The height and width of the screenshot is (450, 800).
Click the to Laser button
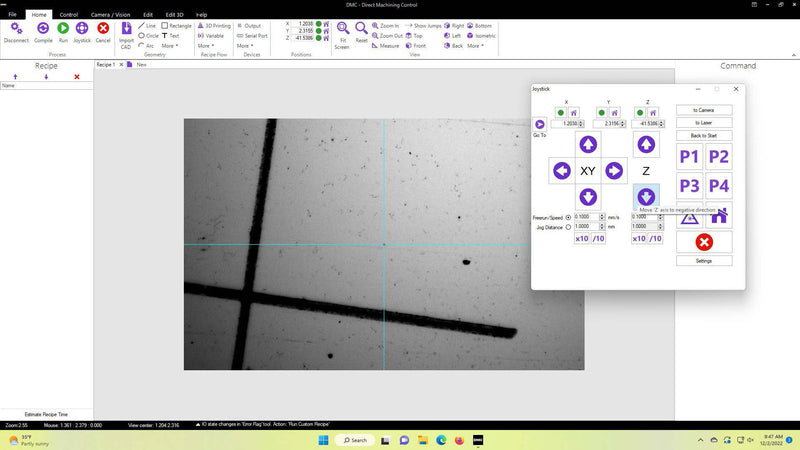704,123
